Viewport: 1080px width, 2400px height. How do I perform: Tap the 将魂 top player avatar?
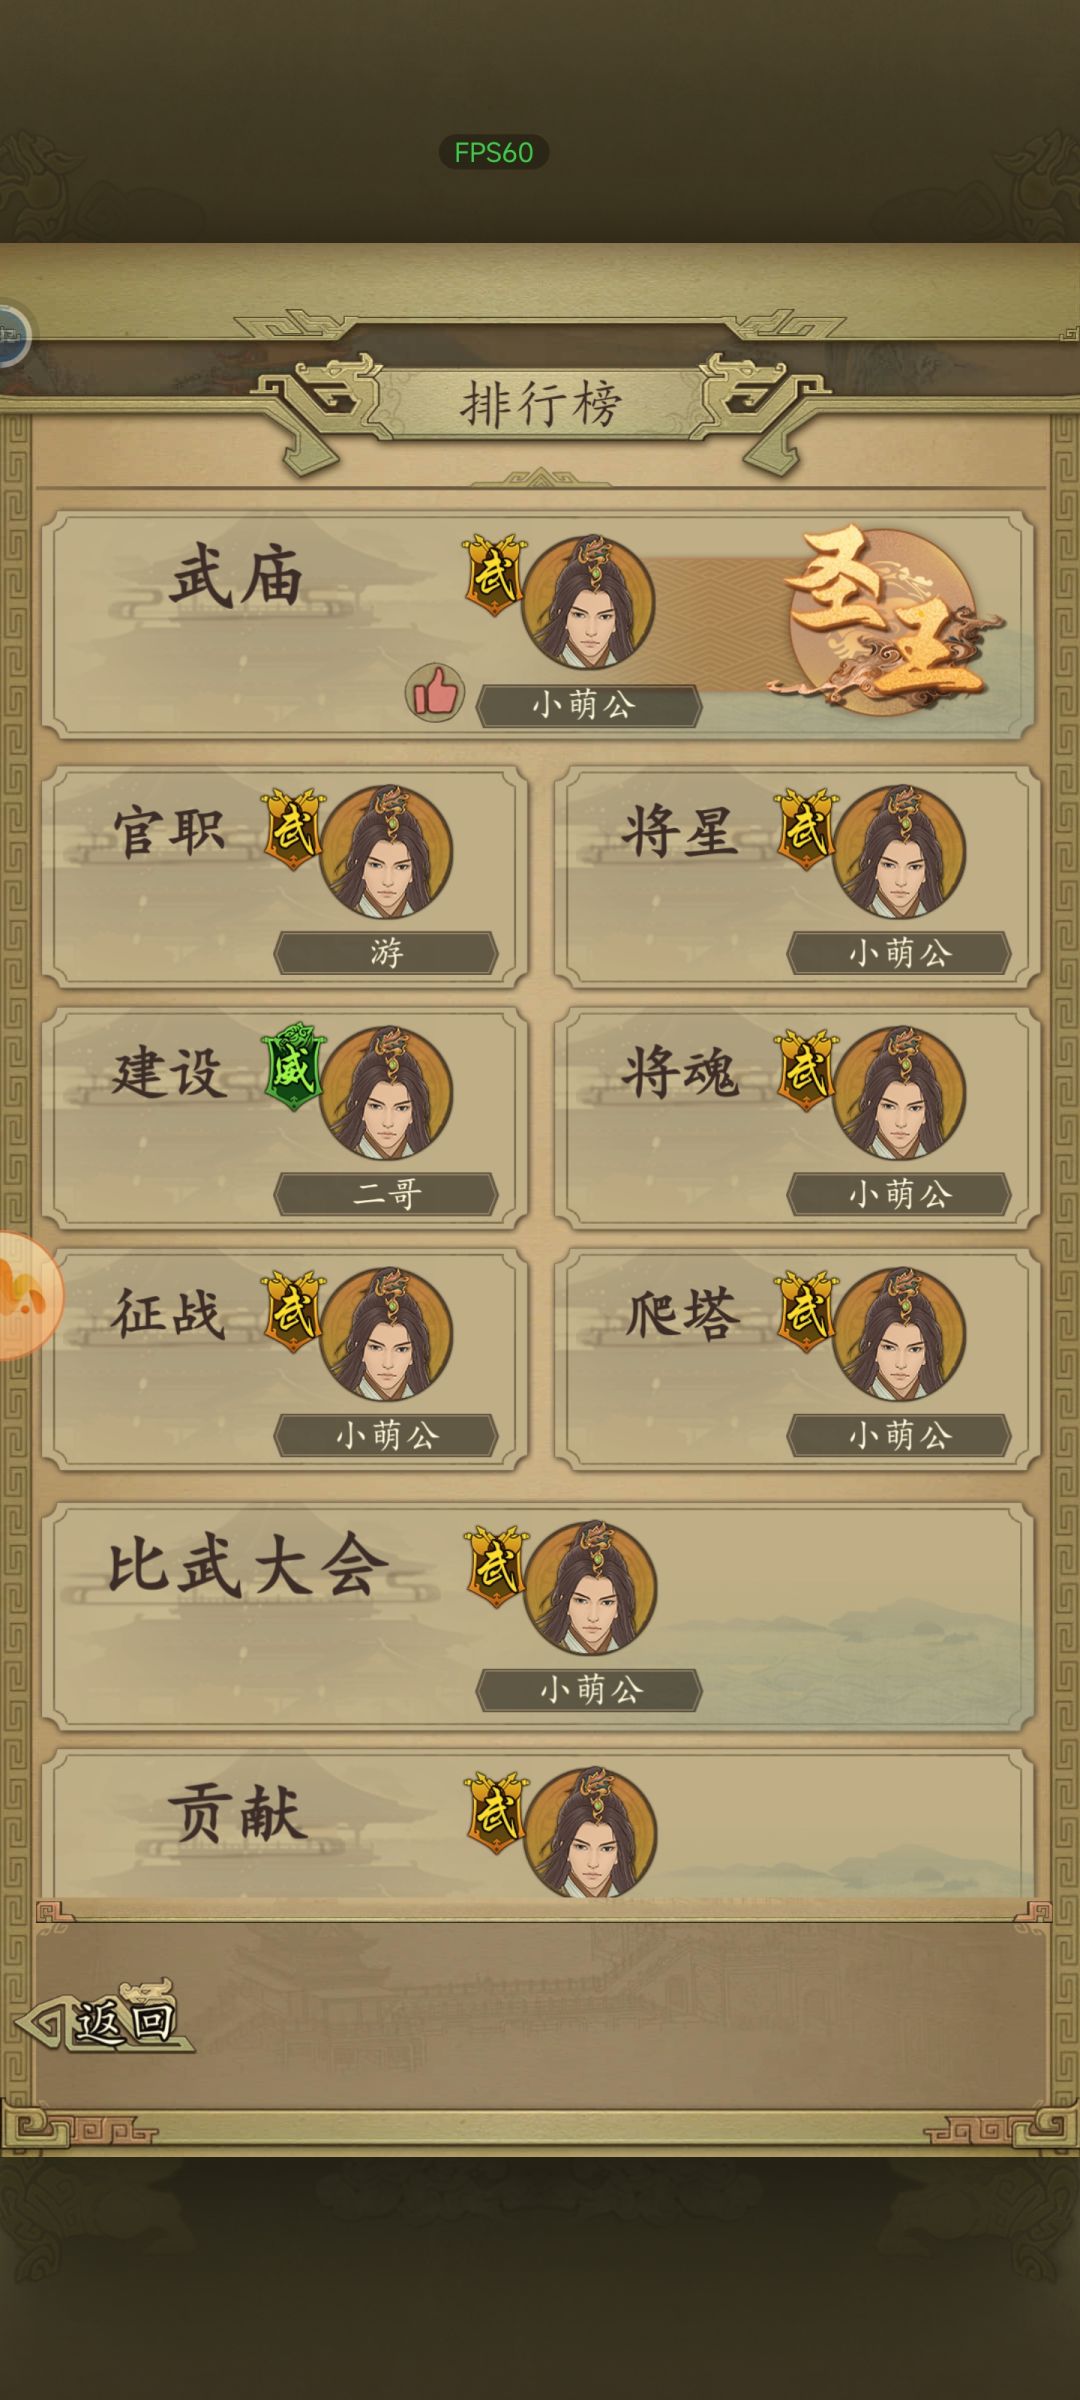[x=899, y=1093]
